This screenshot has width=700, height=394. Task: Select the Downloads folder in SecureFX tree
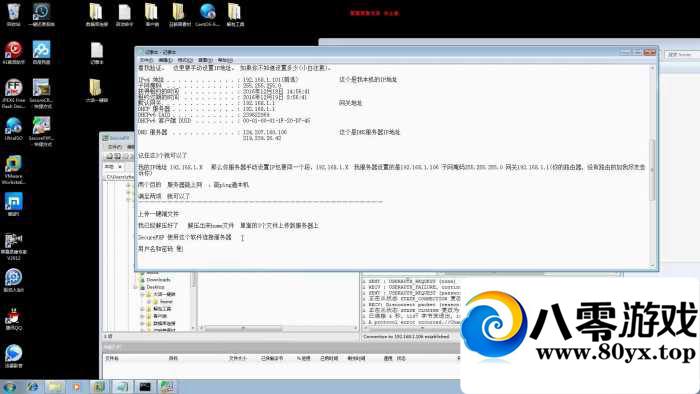(x=158, y=280)
